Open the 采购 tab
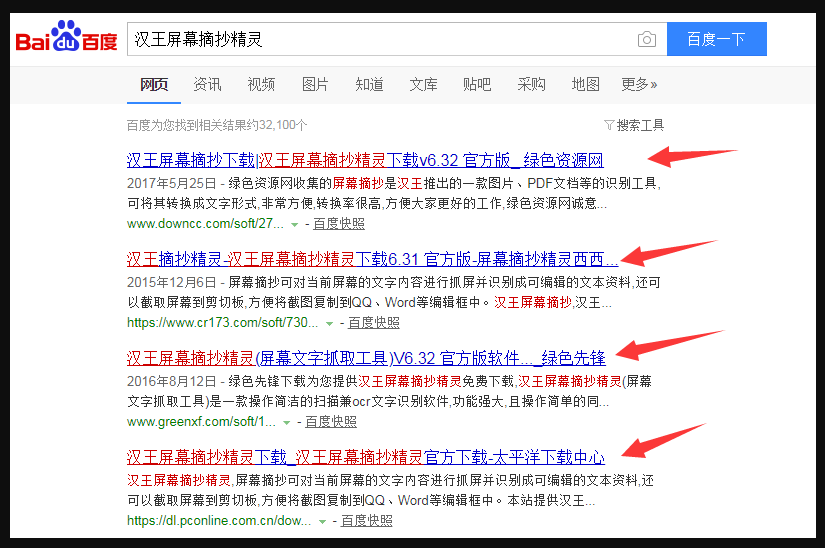The height and width of the screenshot is (548, 825). coord(531,84)
